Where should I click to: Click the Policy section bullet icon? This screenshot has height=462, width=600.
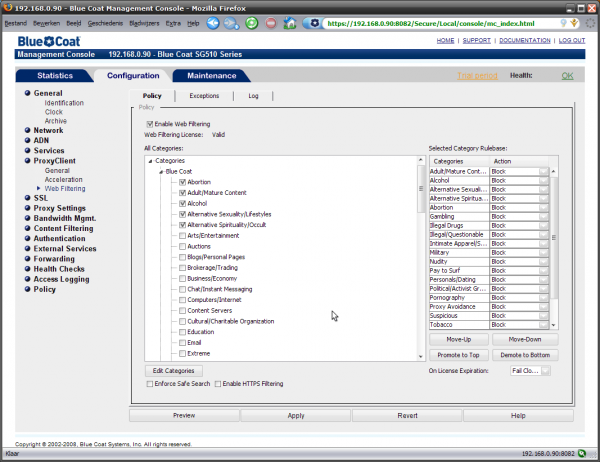click(27, 289)
